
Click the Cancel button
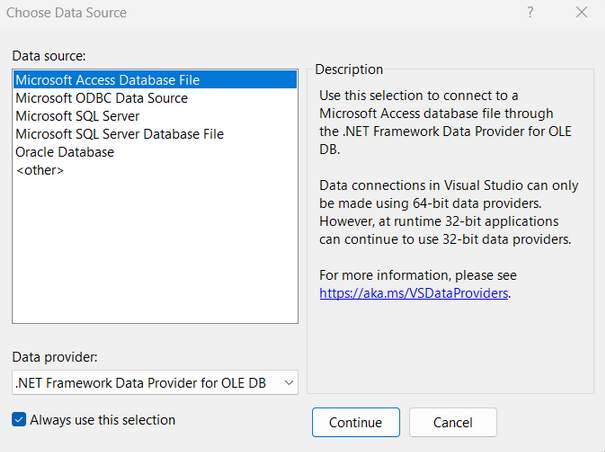tap(452, 422)
